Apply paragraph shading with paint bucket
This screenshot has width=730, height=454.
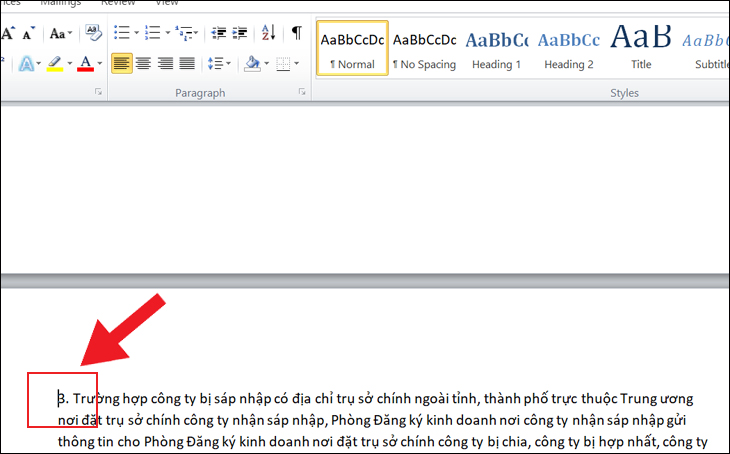[x=251, y=64]
